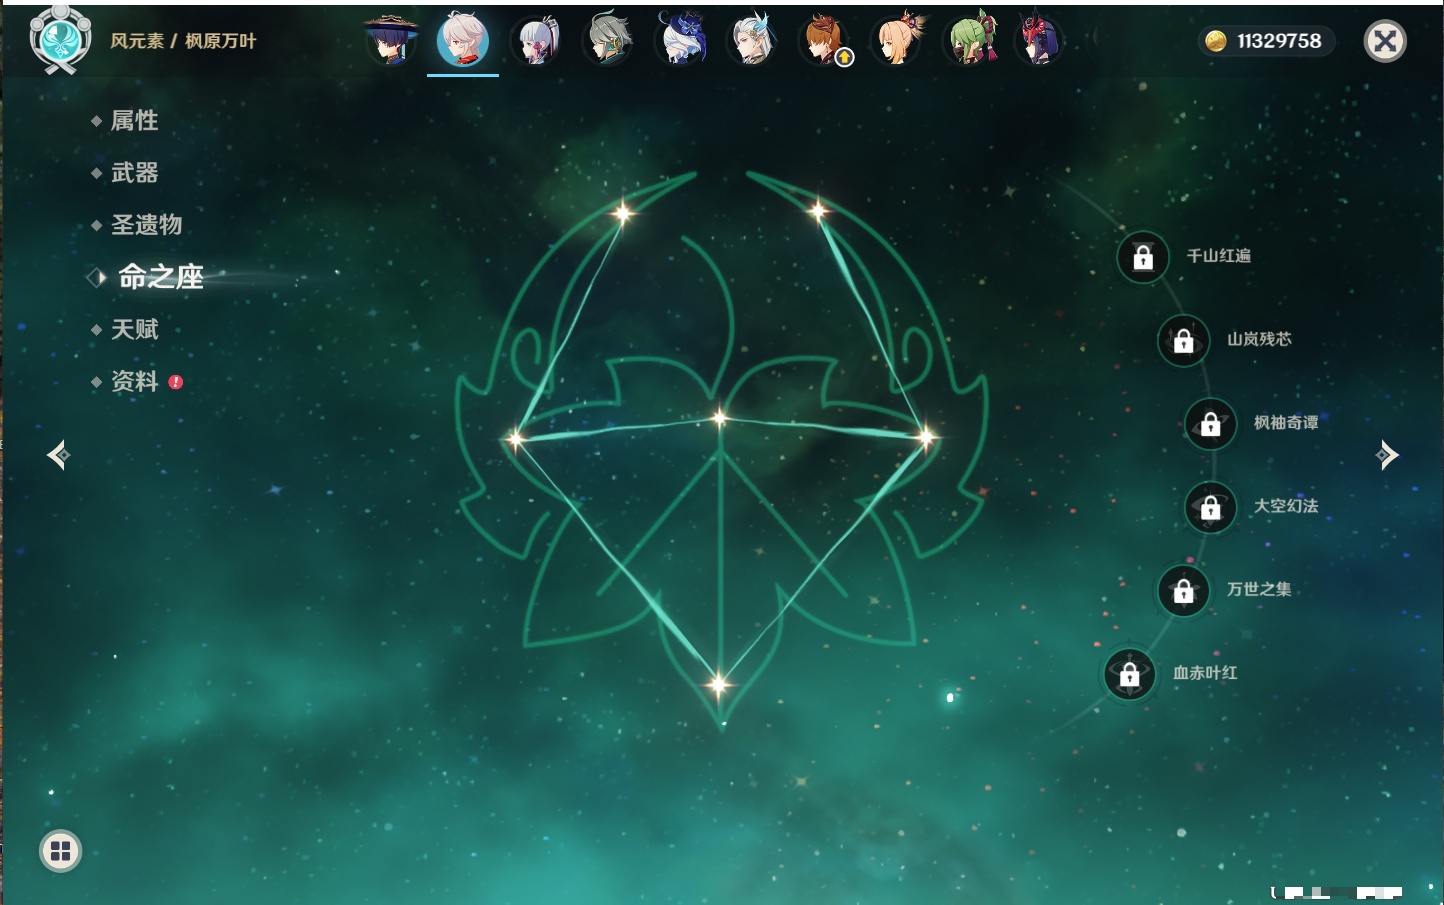Open the 天赋 talents menu
This screenshot has height=905, width=1444.
(134, 329)
